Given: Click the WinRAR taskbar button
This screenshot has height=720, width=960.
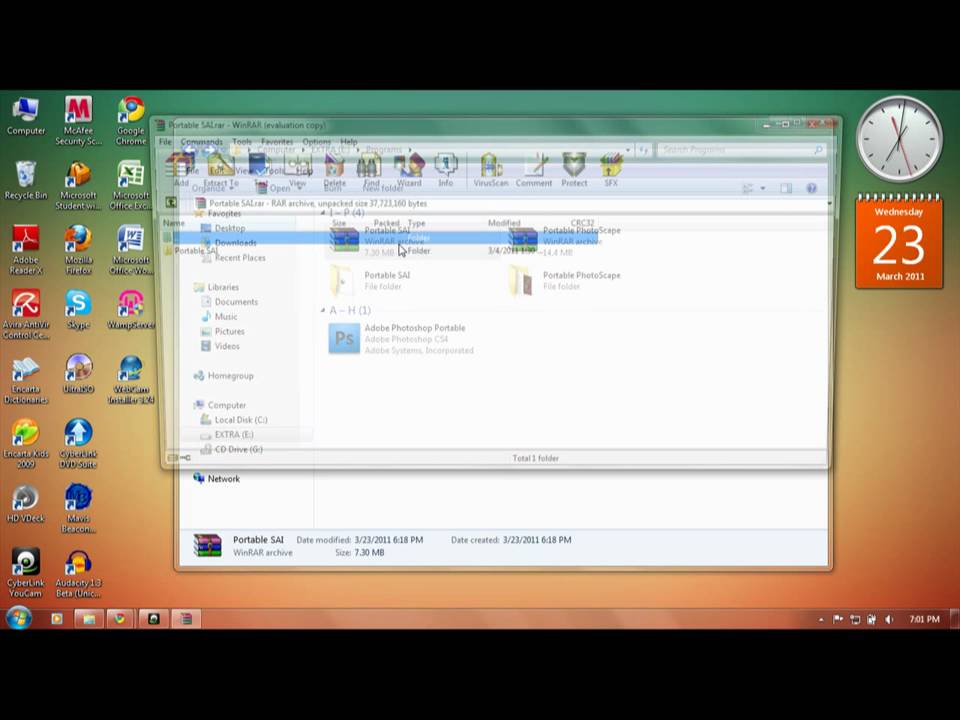Looking at the screenshot, I should tap(186, 619).
